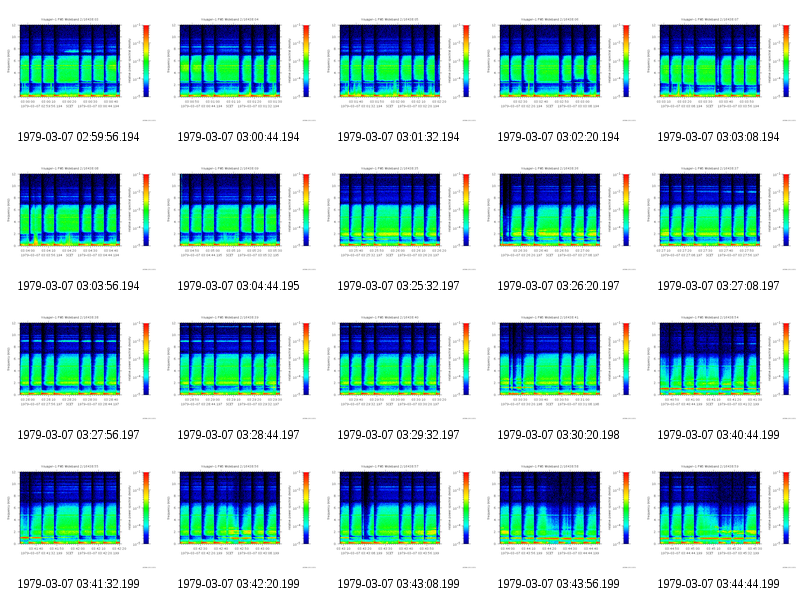Open the spectrogram thumbnail dated 1979-03-07 03:02:20.194
Image resolution: width=800 pixels, height=596 pixels.
558,68
